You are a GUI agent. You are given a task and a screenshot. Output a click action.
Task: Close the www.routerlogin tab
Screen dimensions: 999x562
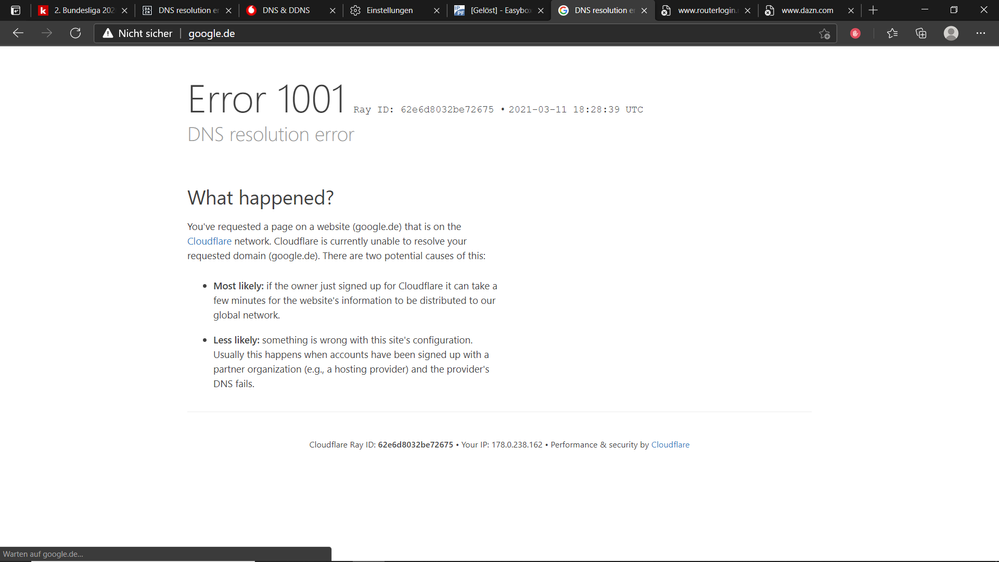coord(747,10)
